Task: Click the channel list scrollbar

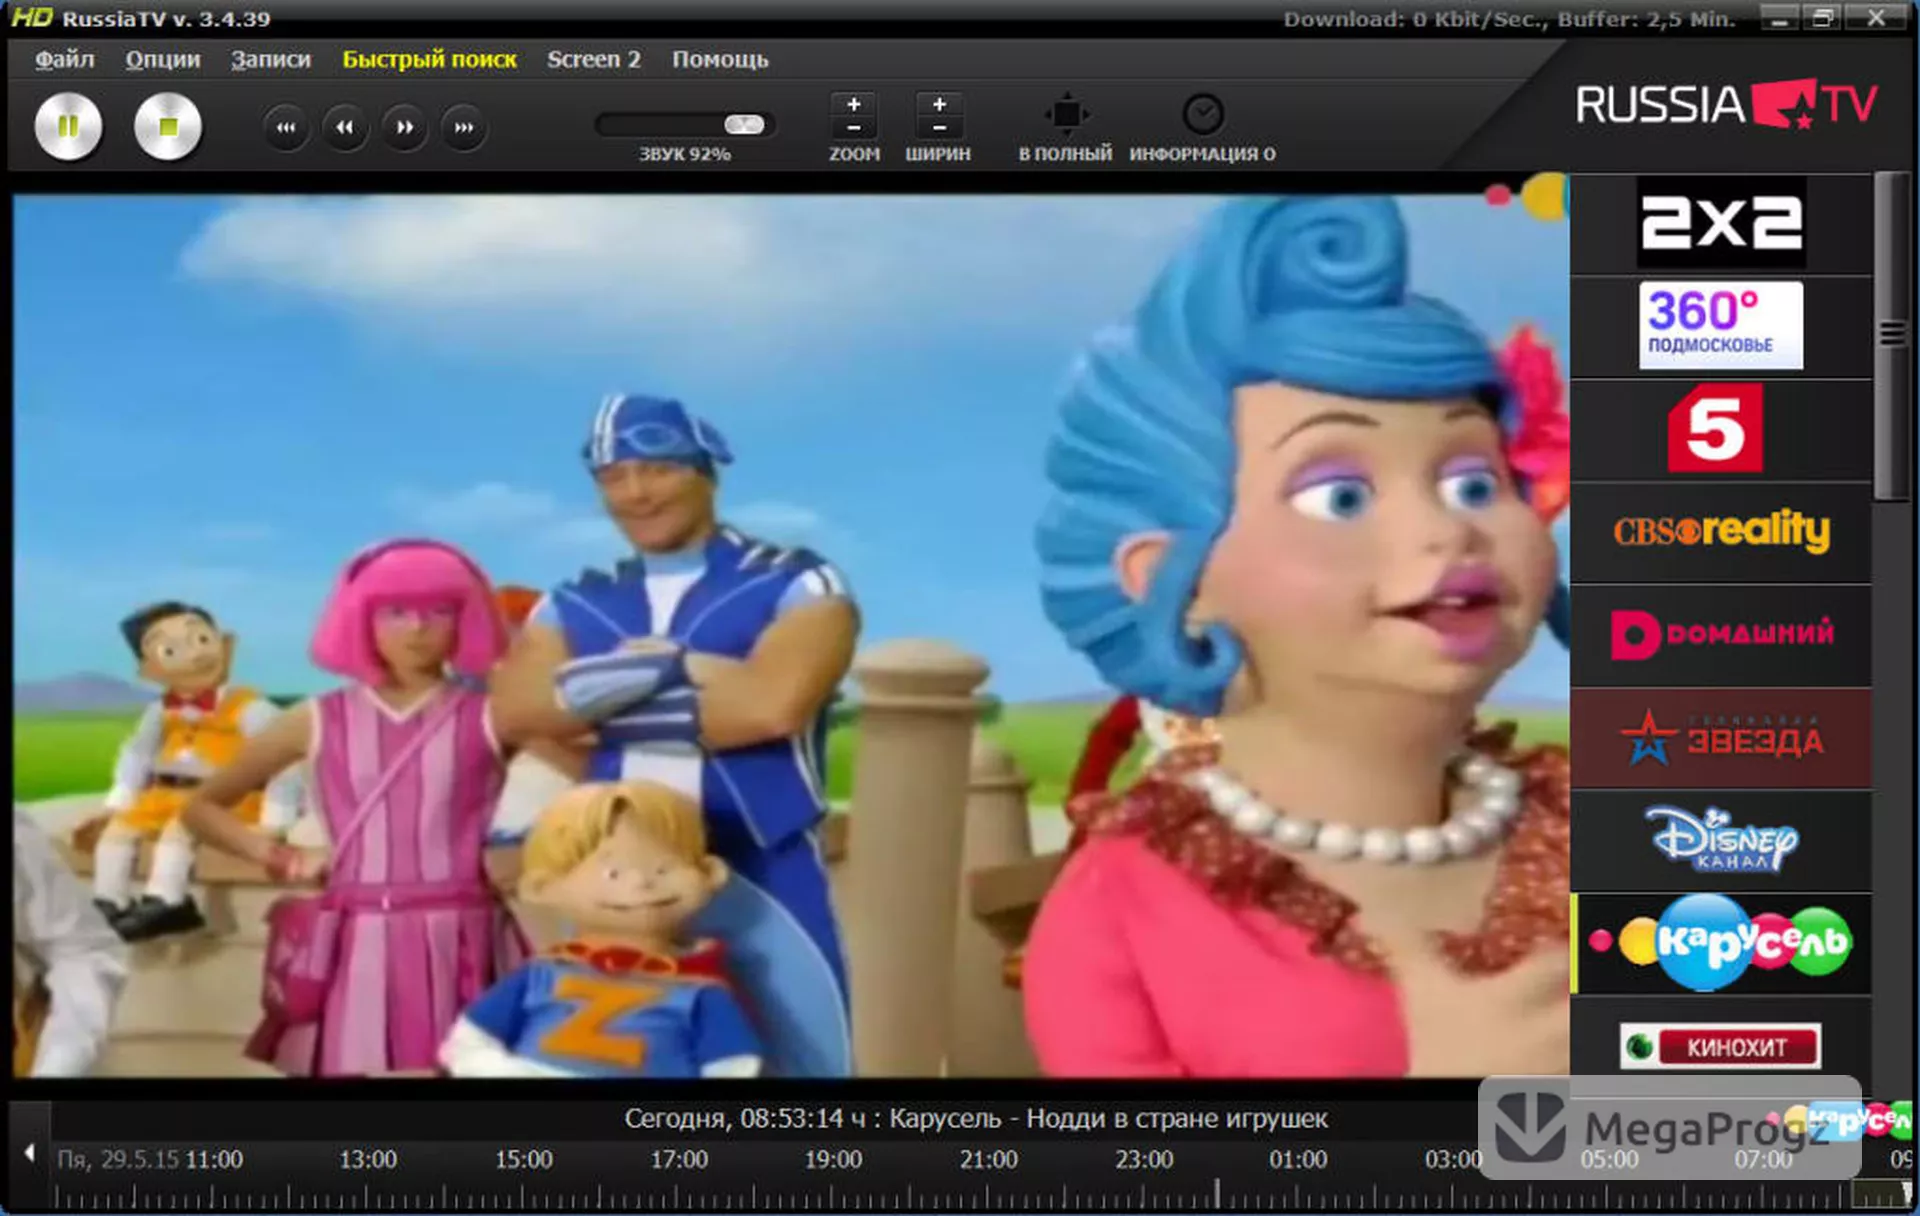Action: [1891, 335]
